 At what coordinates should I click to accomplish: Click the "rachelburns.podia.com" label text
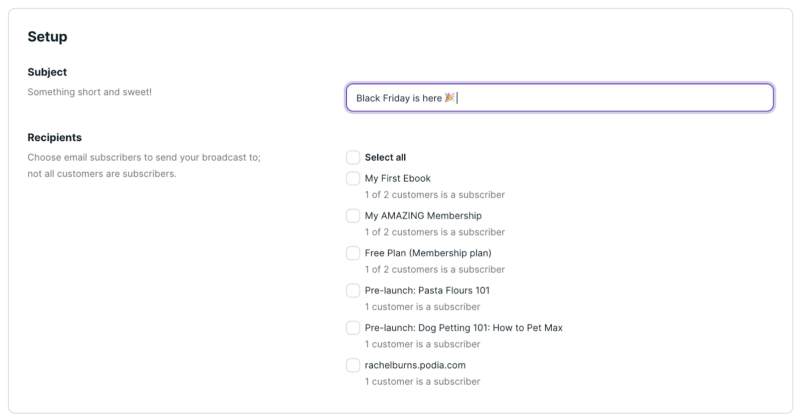[x=415, y=364]
